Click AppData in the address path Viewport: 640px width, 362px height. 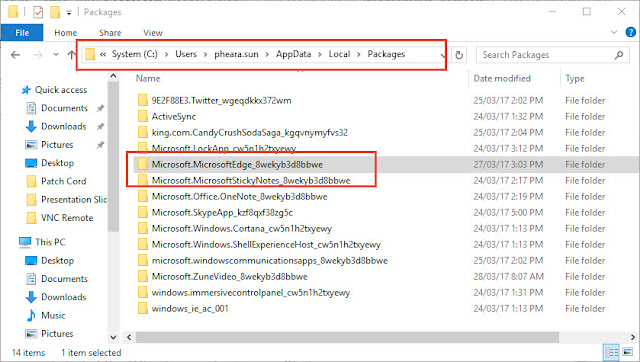[293, 54]
